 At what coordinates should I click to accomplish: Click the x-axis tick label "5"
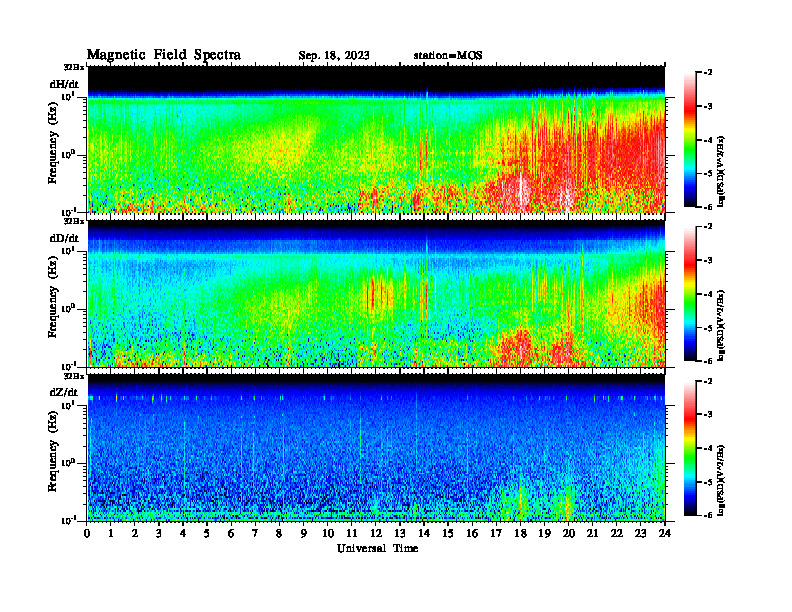click(x=208, y=533)
